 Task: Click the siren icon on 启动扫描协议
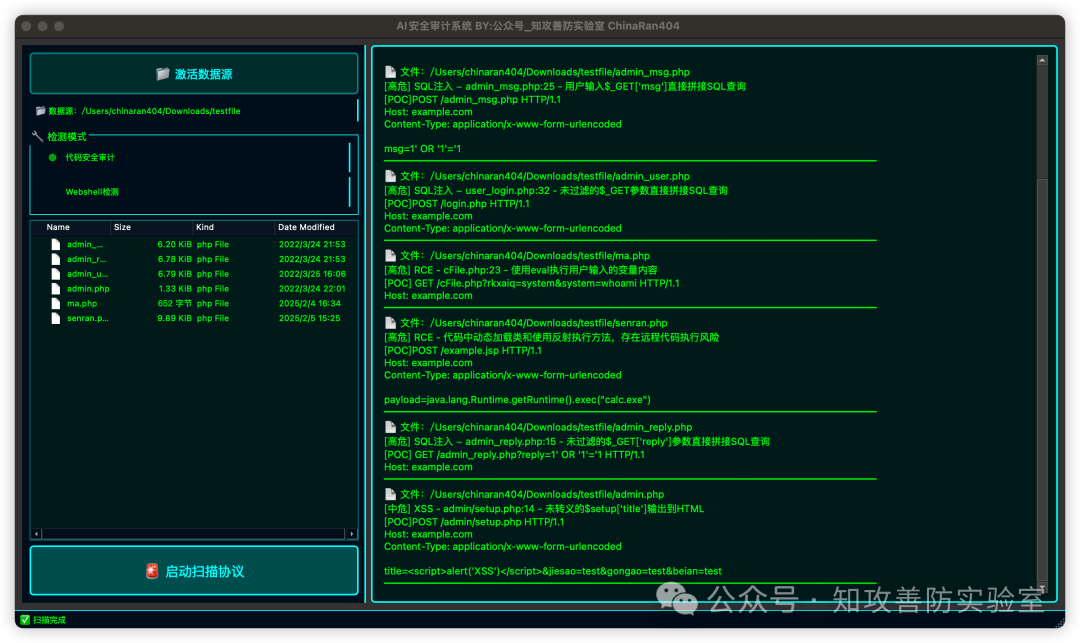click(152, 571)
